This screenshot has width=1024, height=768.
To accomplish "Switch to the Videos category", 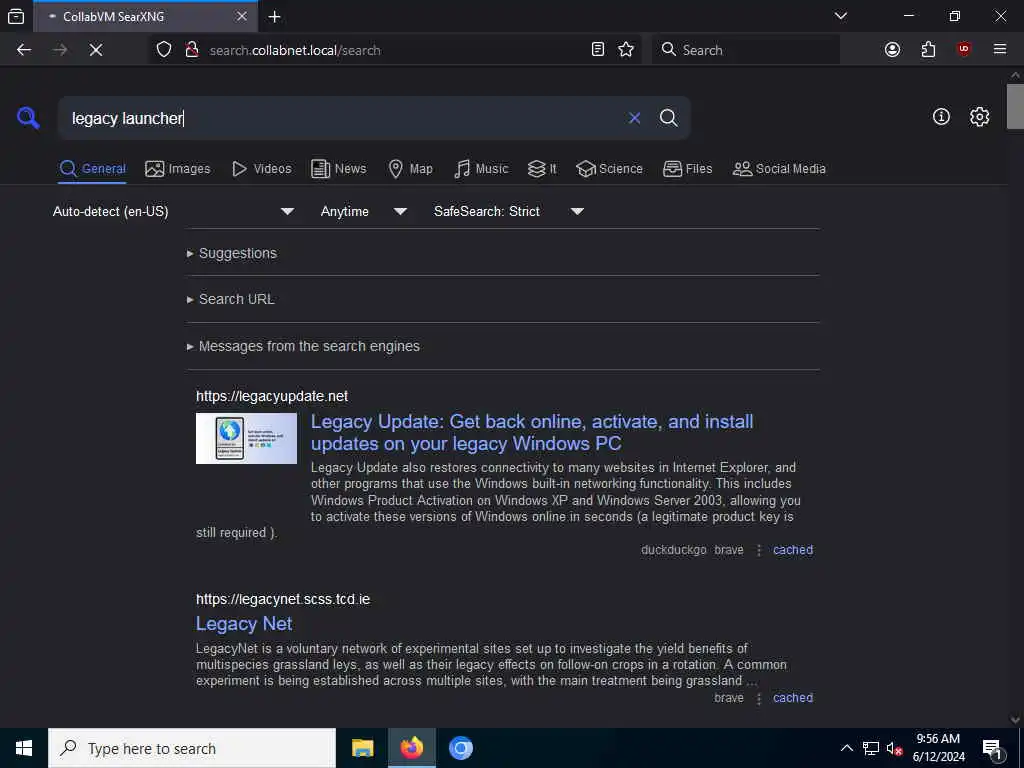I will [262, 169].
